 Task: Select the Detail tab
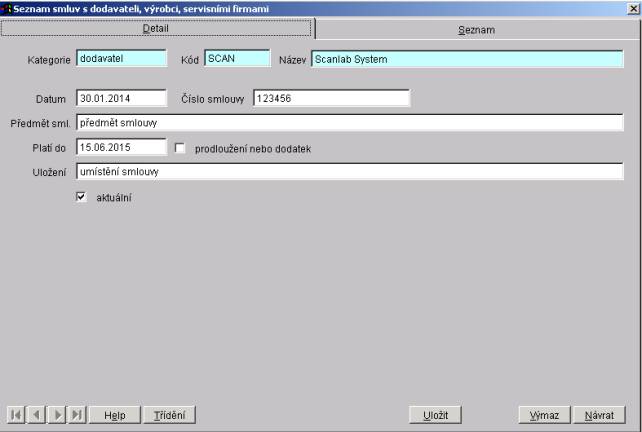tap(156, 30)
